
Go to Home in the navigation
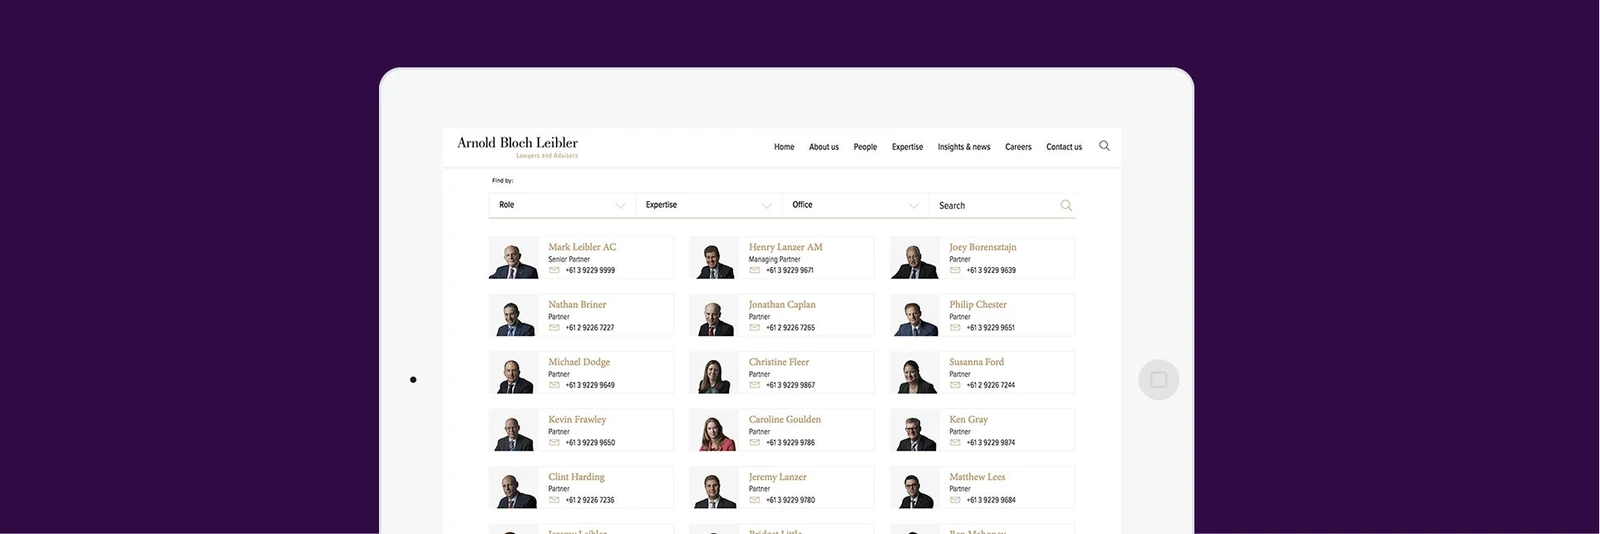point(784,147)
